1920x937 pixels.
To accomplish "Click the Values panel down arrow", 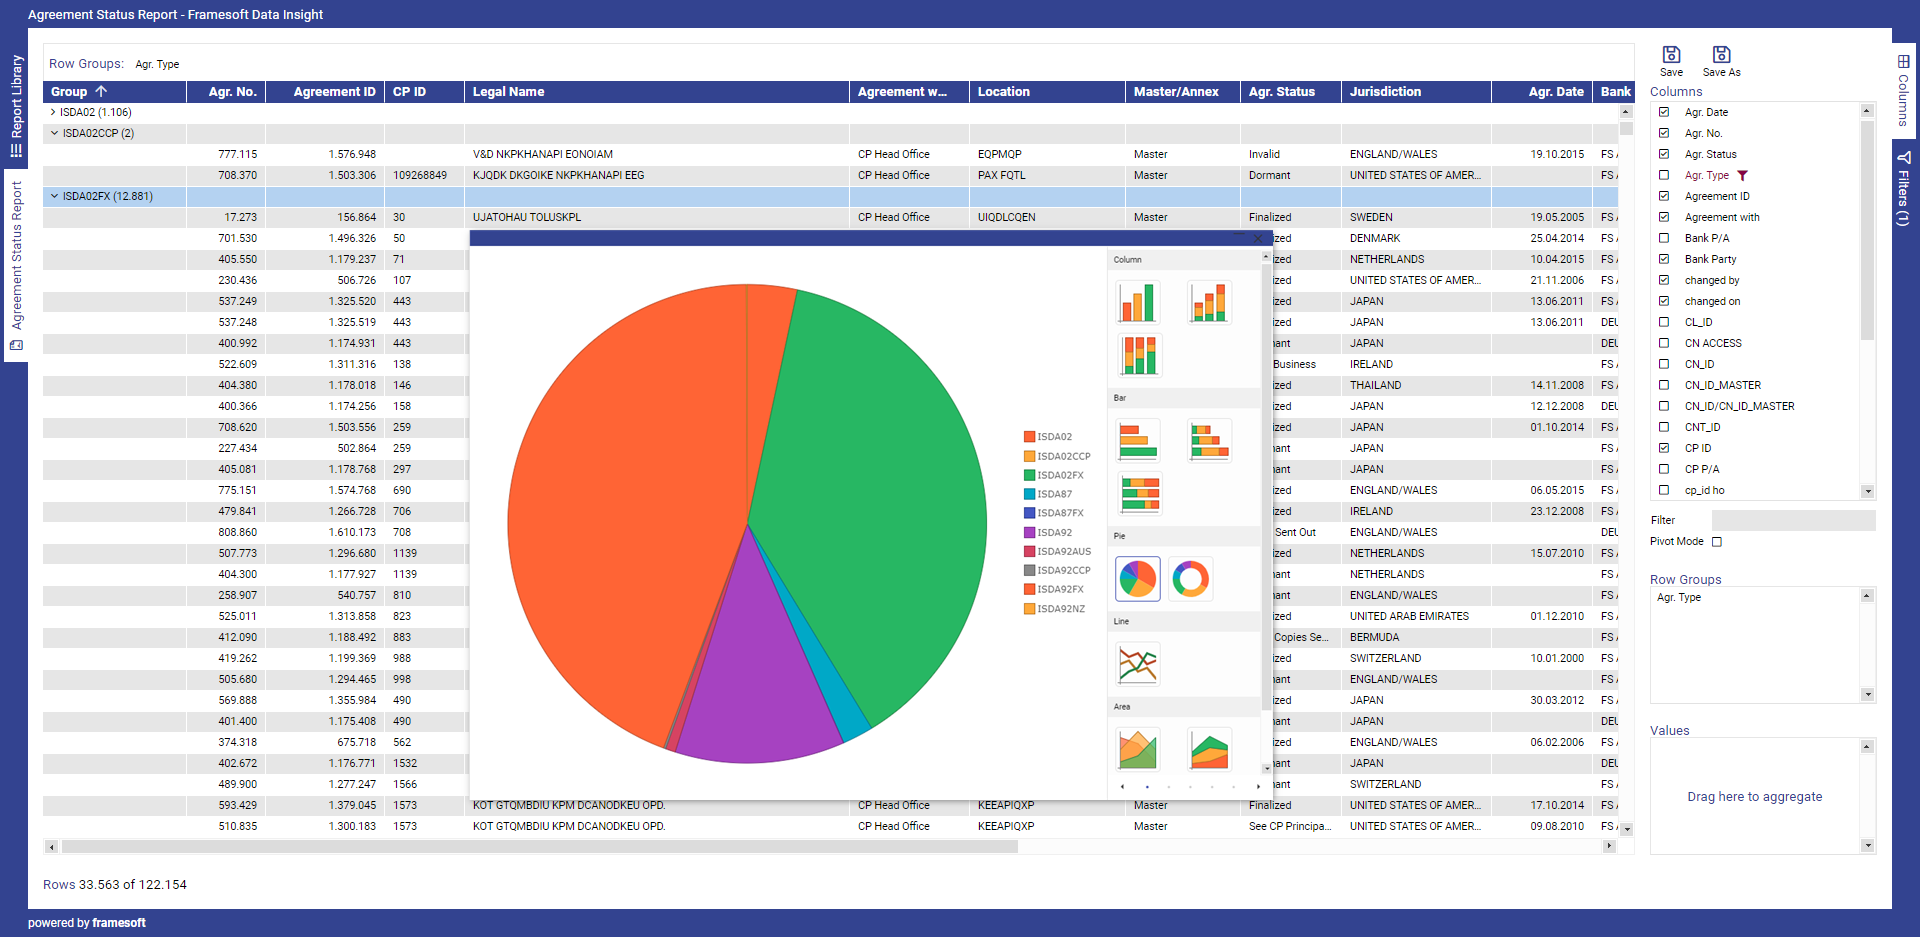I will coord(1867,846).
